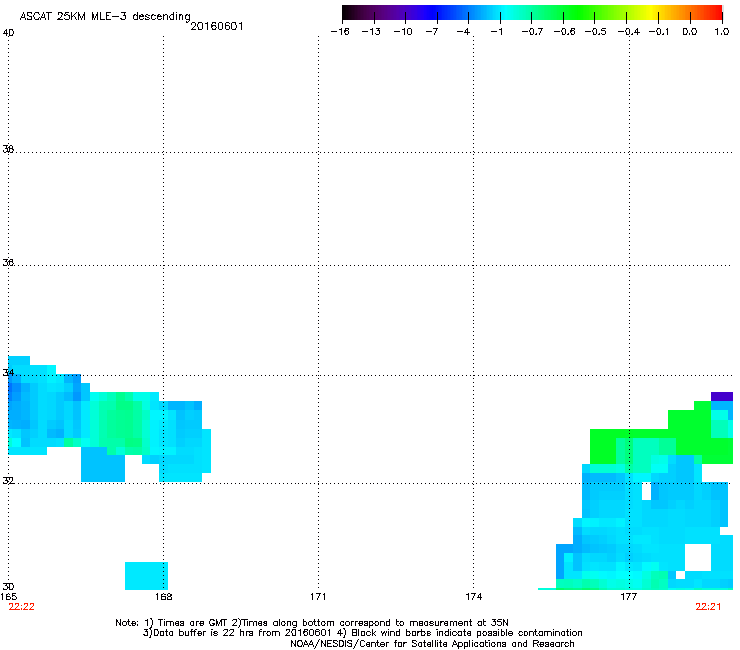The image size is (740, 650).
Task: Click the latitude label 36
Action: tap(8, 262)
